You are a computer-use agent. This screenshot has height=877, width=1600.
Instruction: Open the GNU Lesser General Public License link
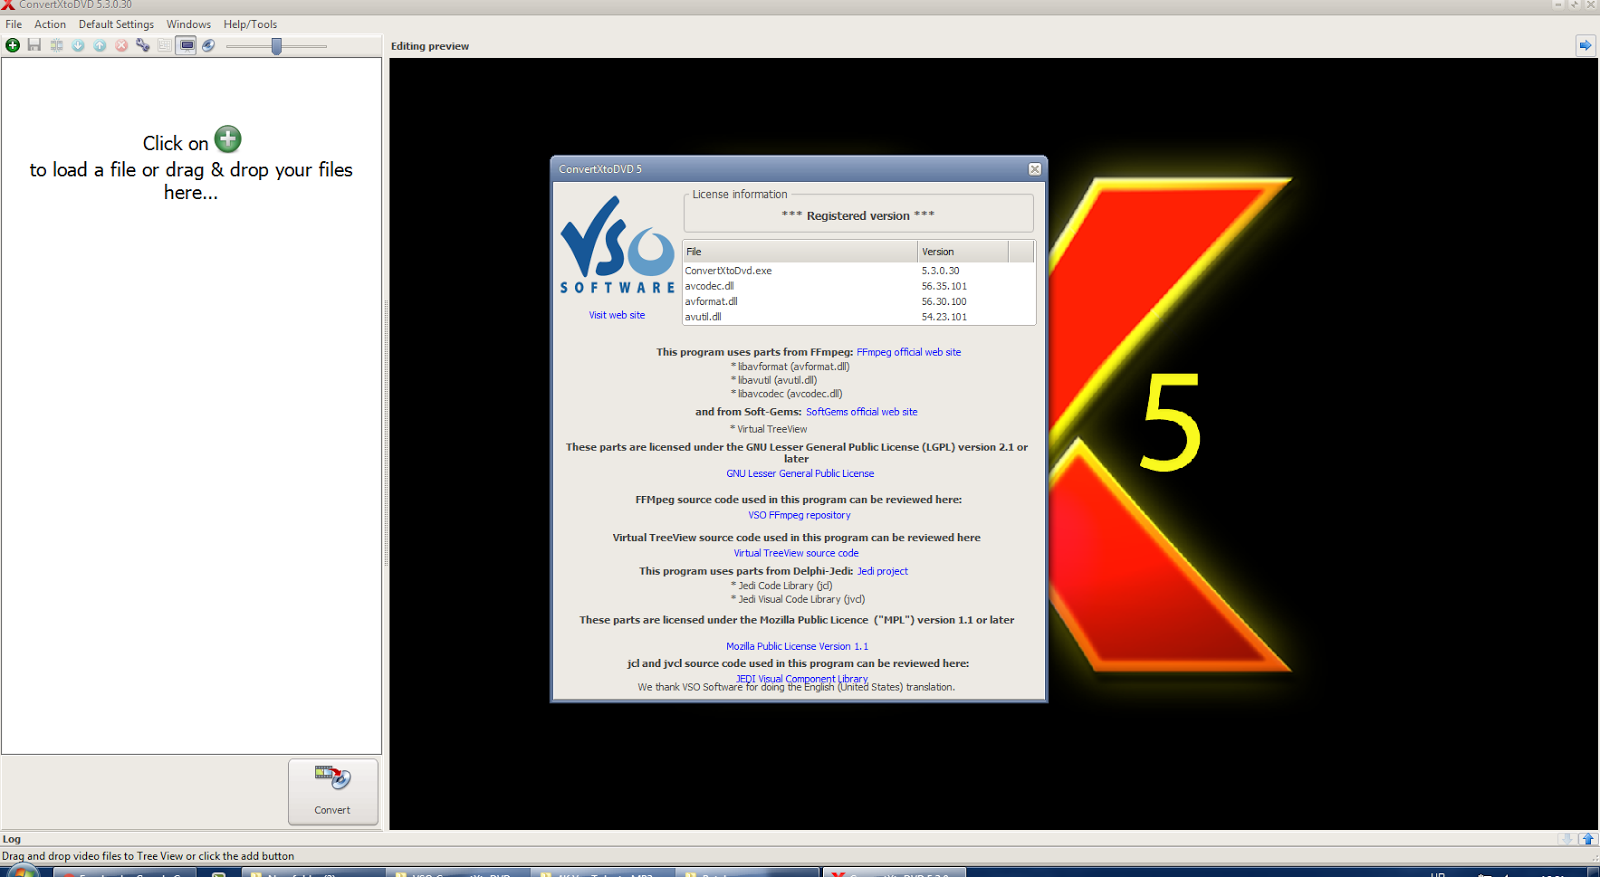point(800,474)
